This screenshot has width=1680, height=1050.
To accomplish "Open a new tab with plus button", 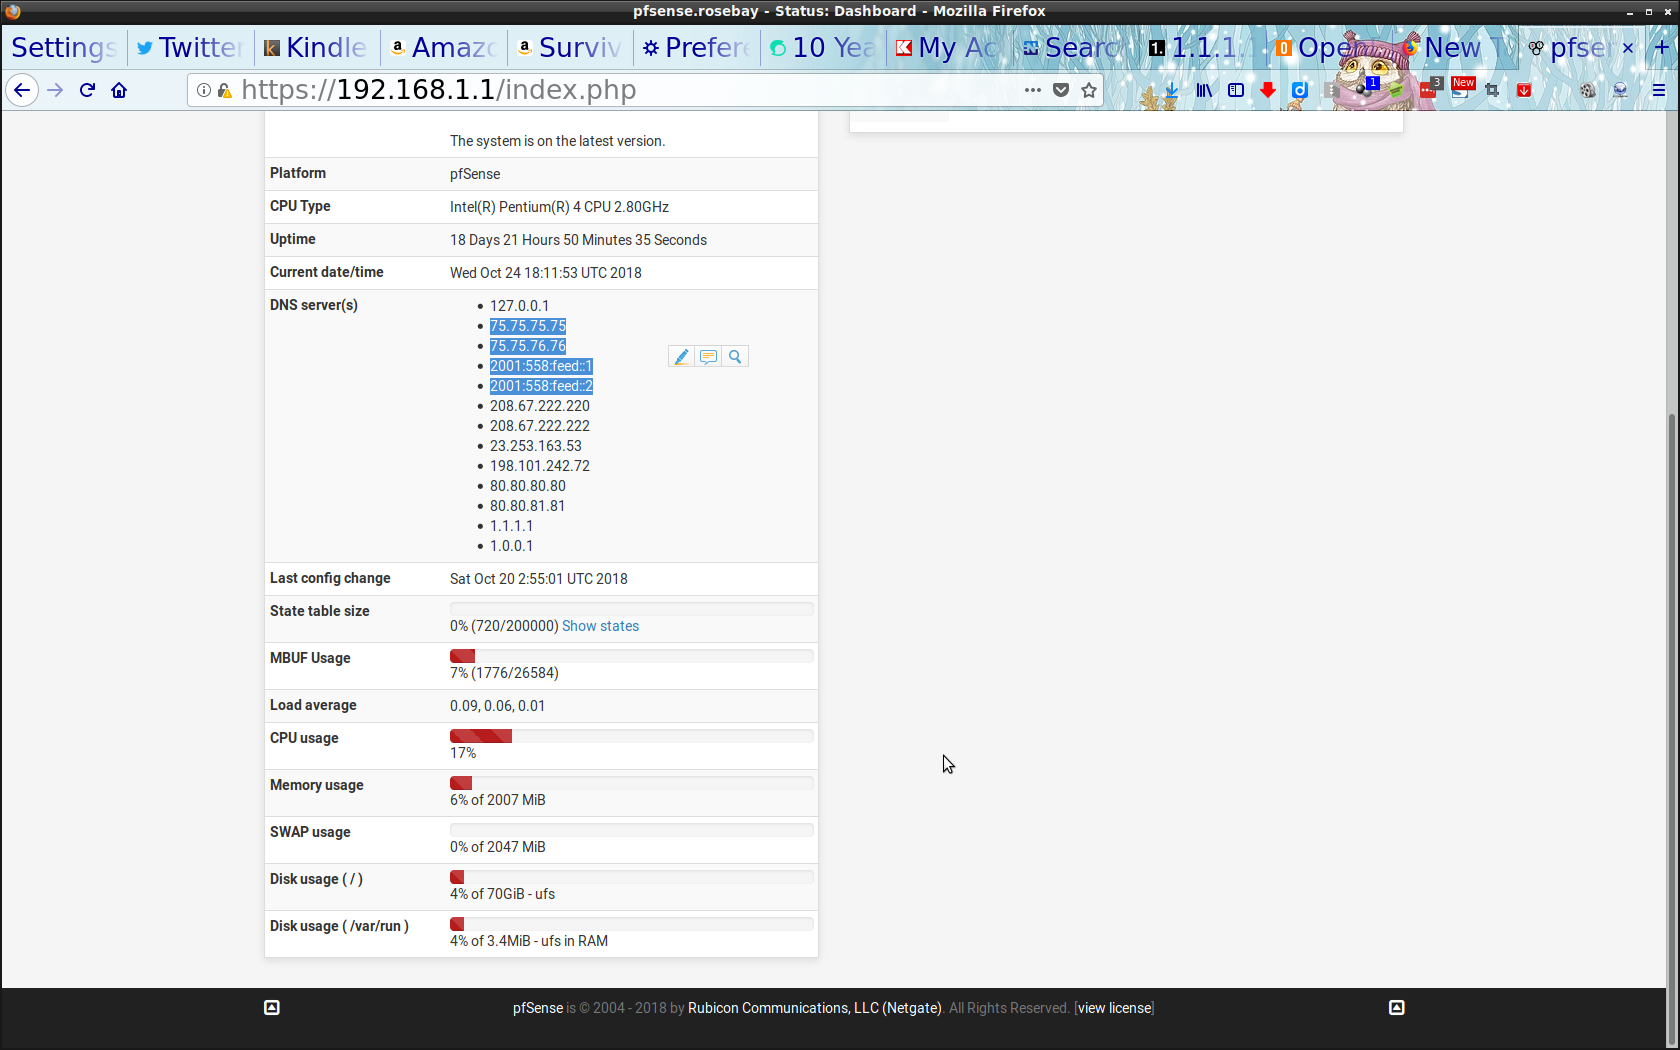I will (x=1661, y=47).
